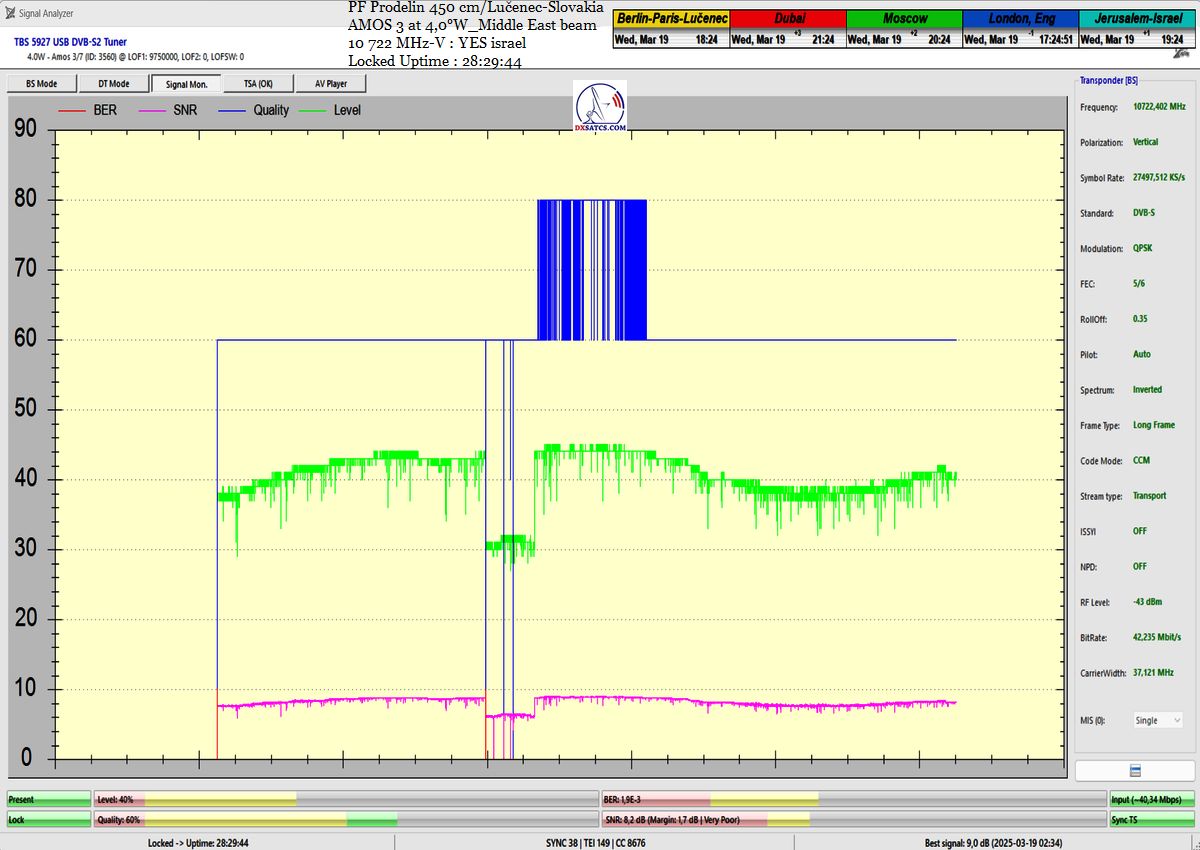Click Dubai time 21:24
This screenshot has width=1200, height=850.
824,40
